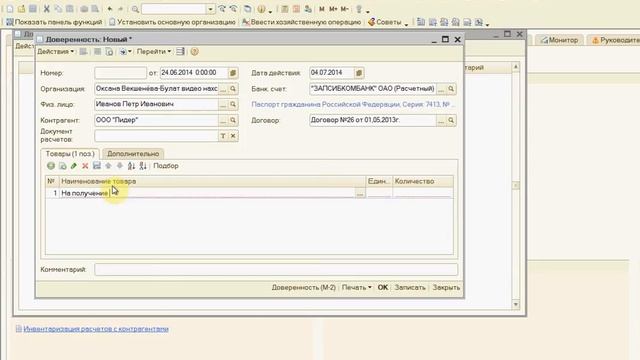Click magnifier next to Физ. лицо field
This screenshot has width=640, height=360.
[x=233, y=104]
